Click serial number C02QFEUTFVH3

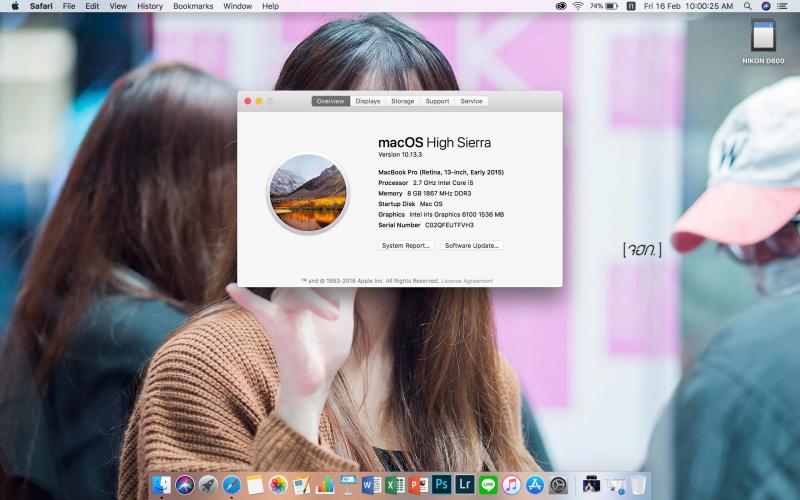pos(449,224)
